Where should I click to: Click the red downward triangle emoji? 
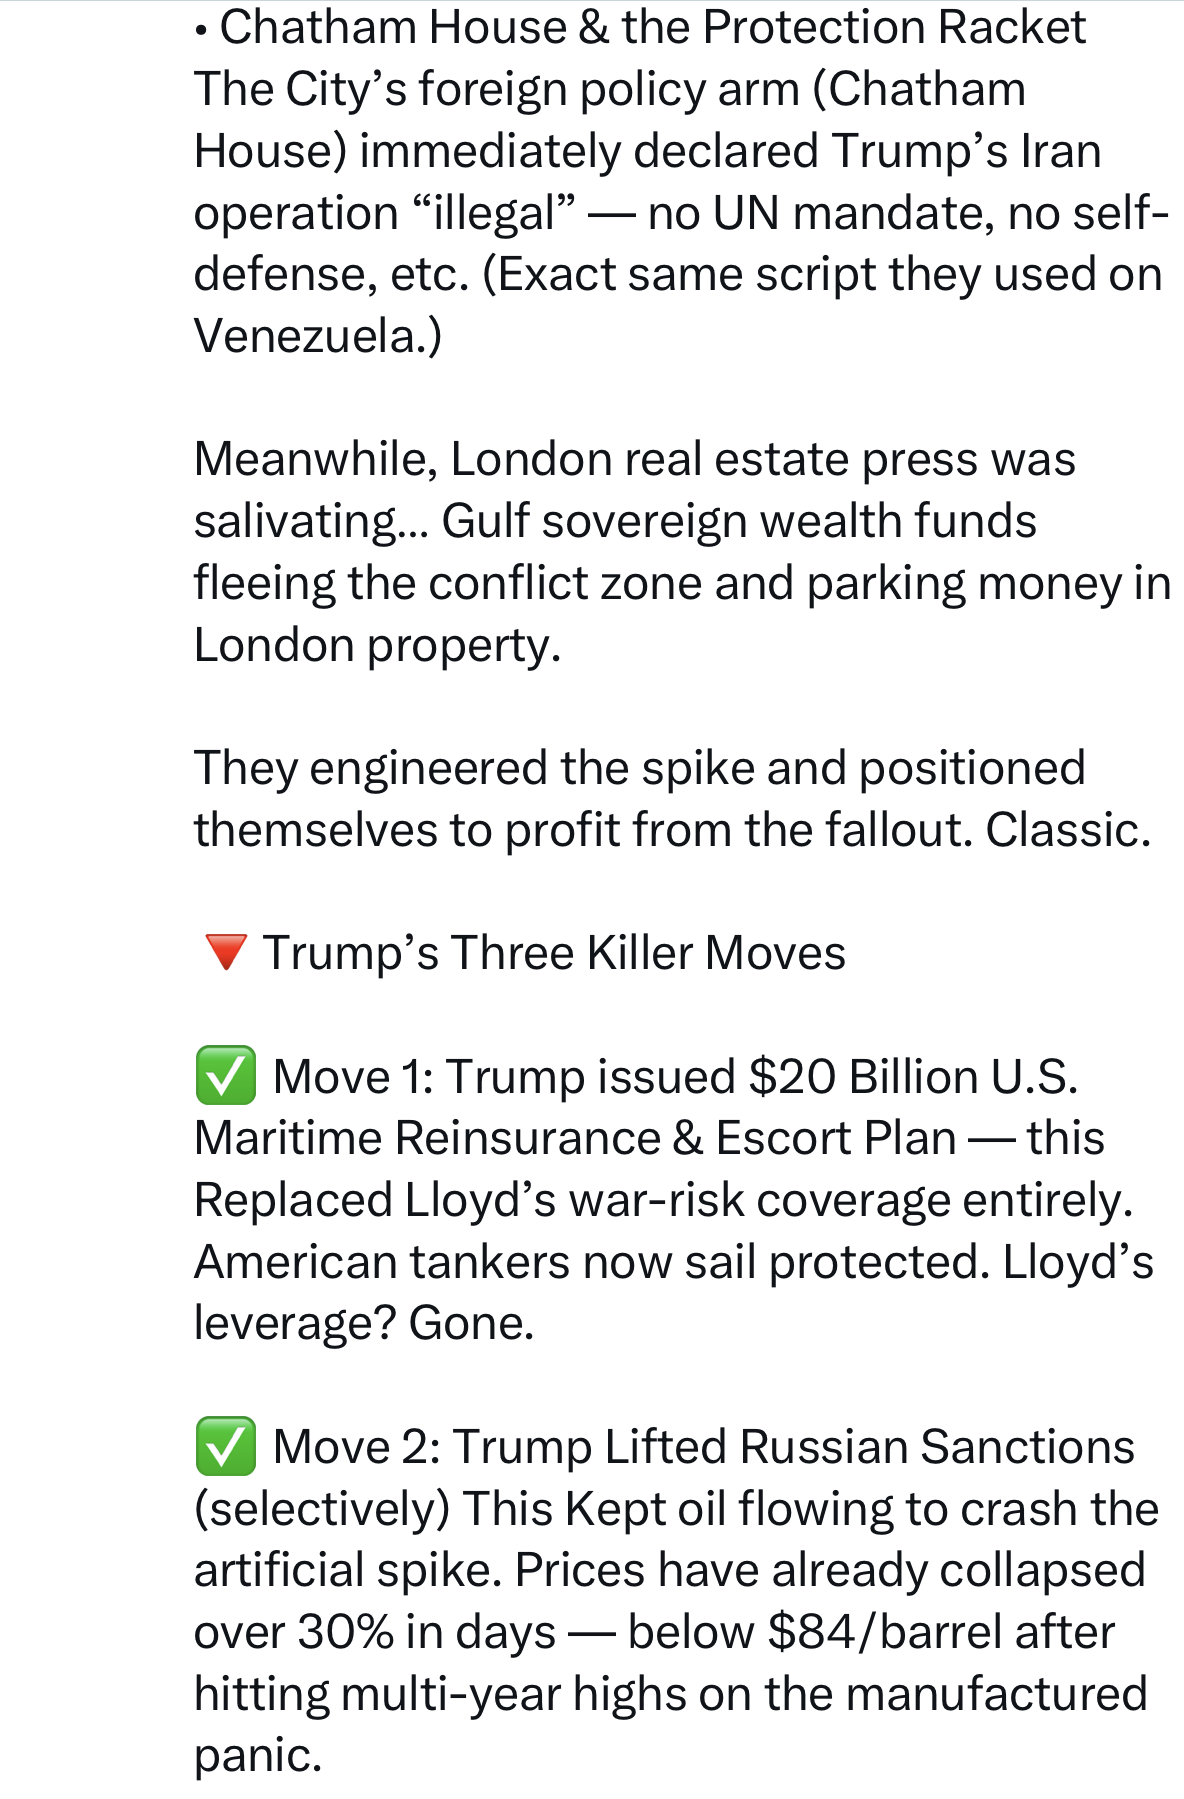[x=225, y=952]
